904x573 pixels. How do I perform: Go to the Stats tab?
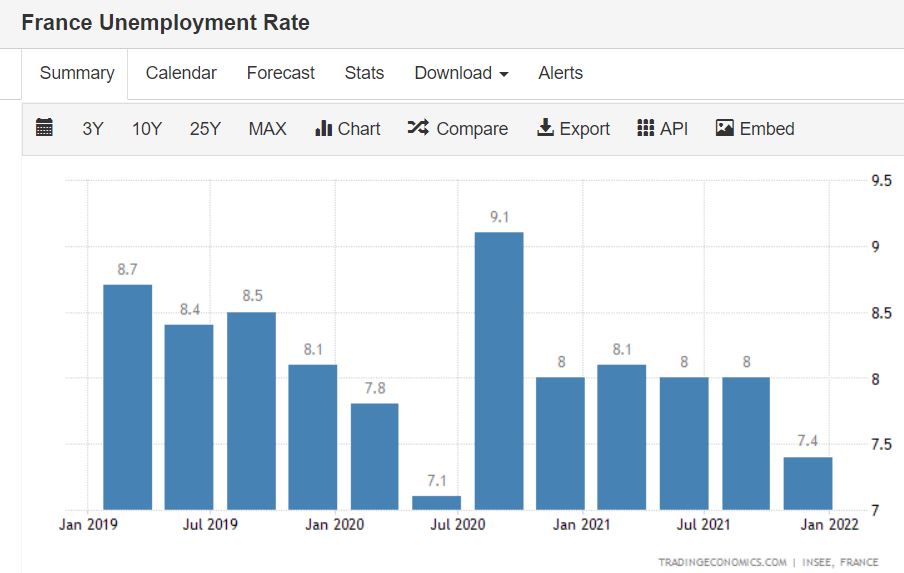pyautogui.click(x=364, y=73)
